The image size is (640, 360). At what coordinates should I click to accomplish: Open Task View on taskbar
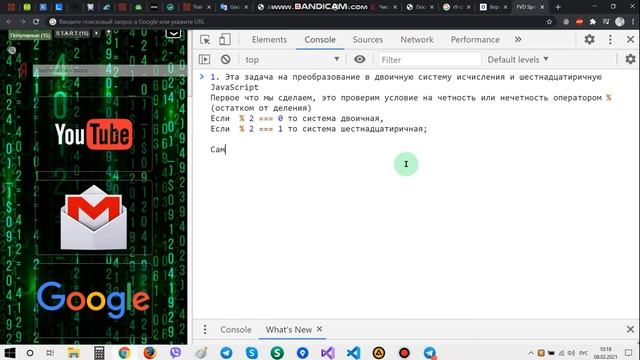click(50, 353)
